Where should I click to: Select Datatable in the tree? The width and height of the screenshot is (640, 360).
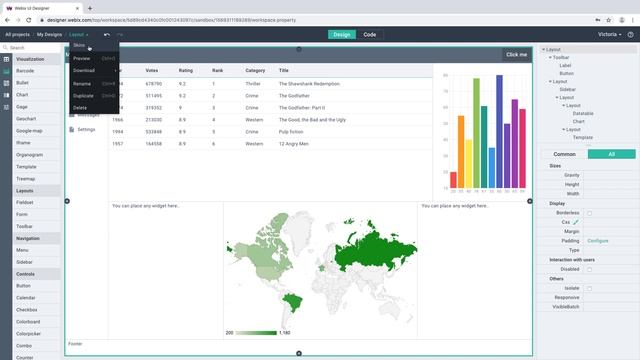583,113
